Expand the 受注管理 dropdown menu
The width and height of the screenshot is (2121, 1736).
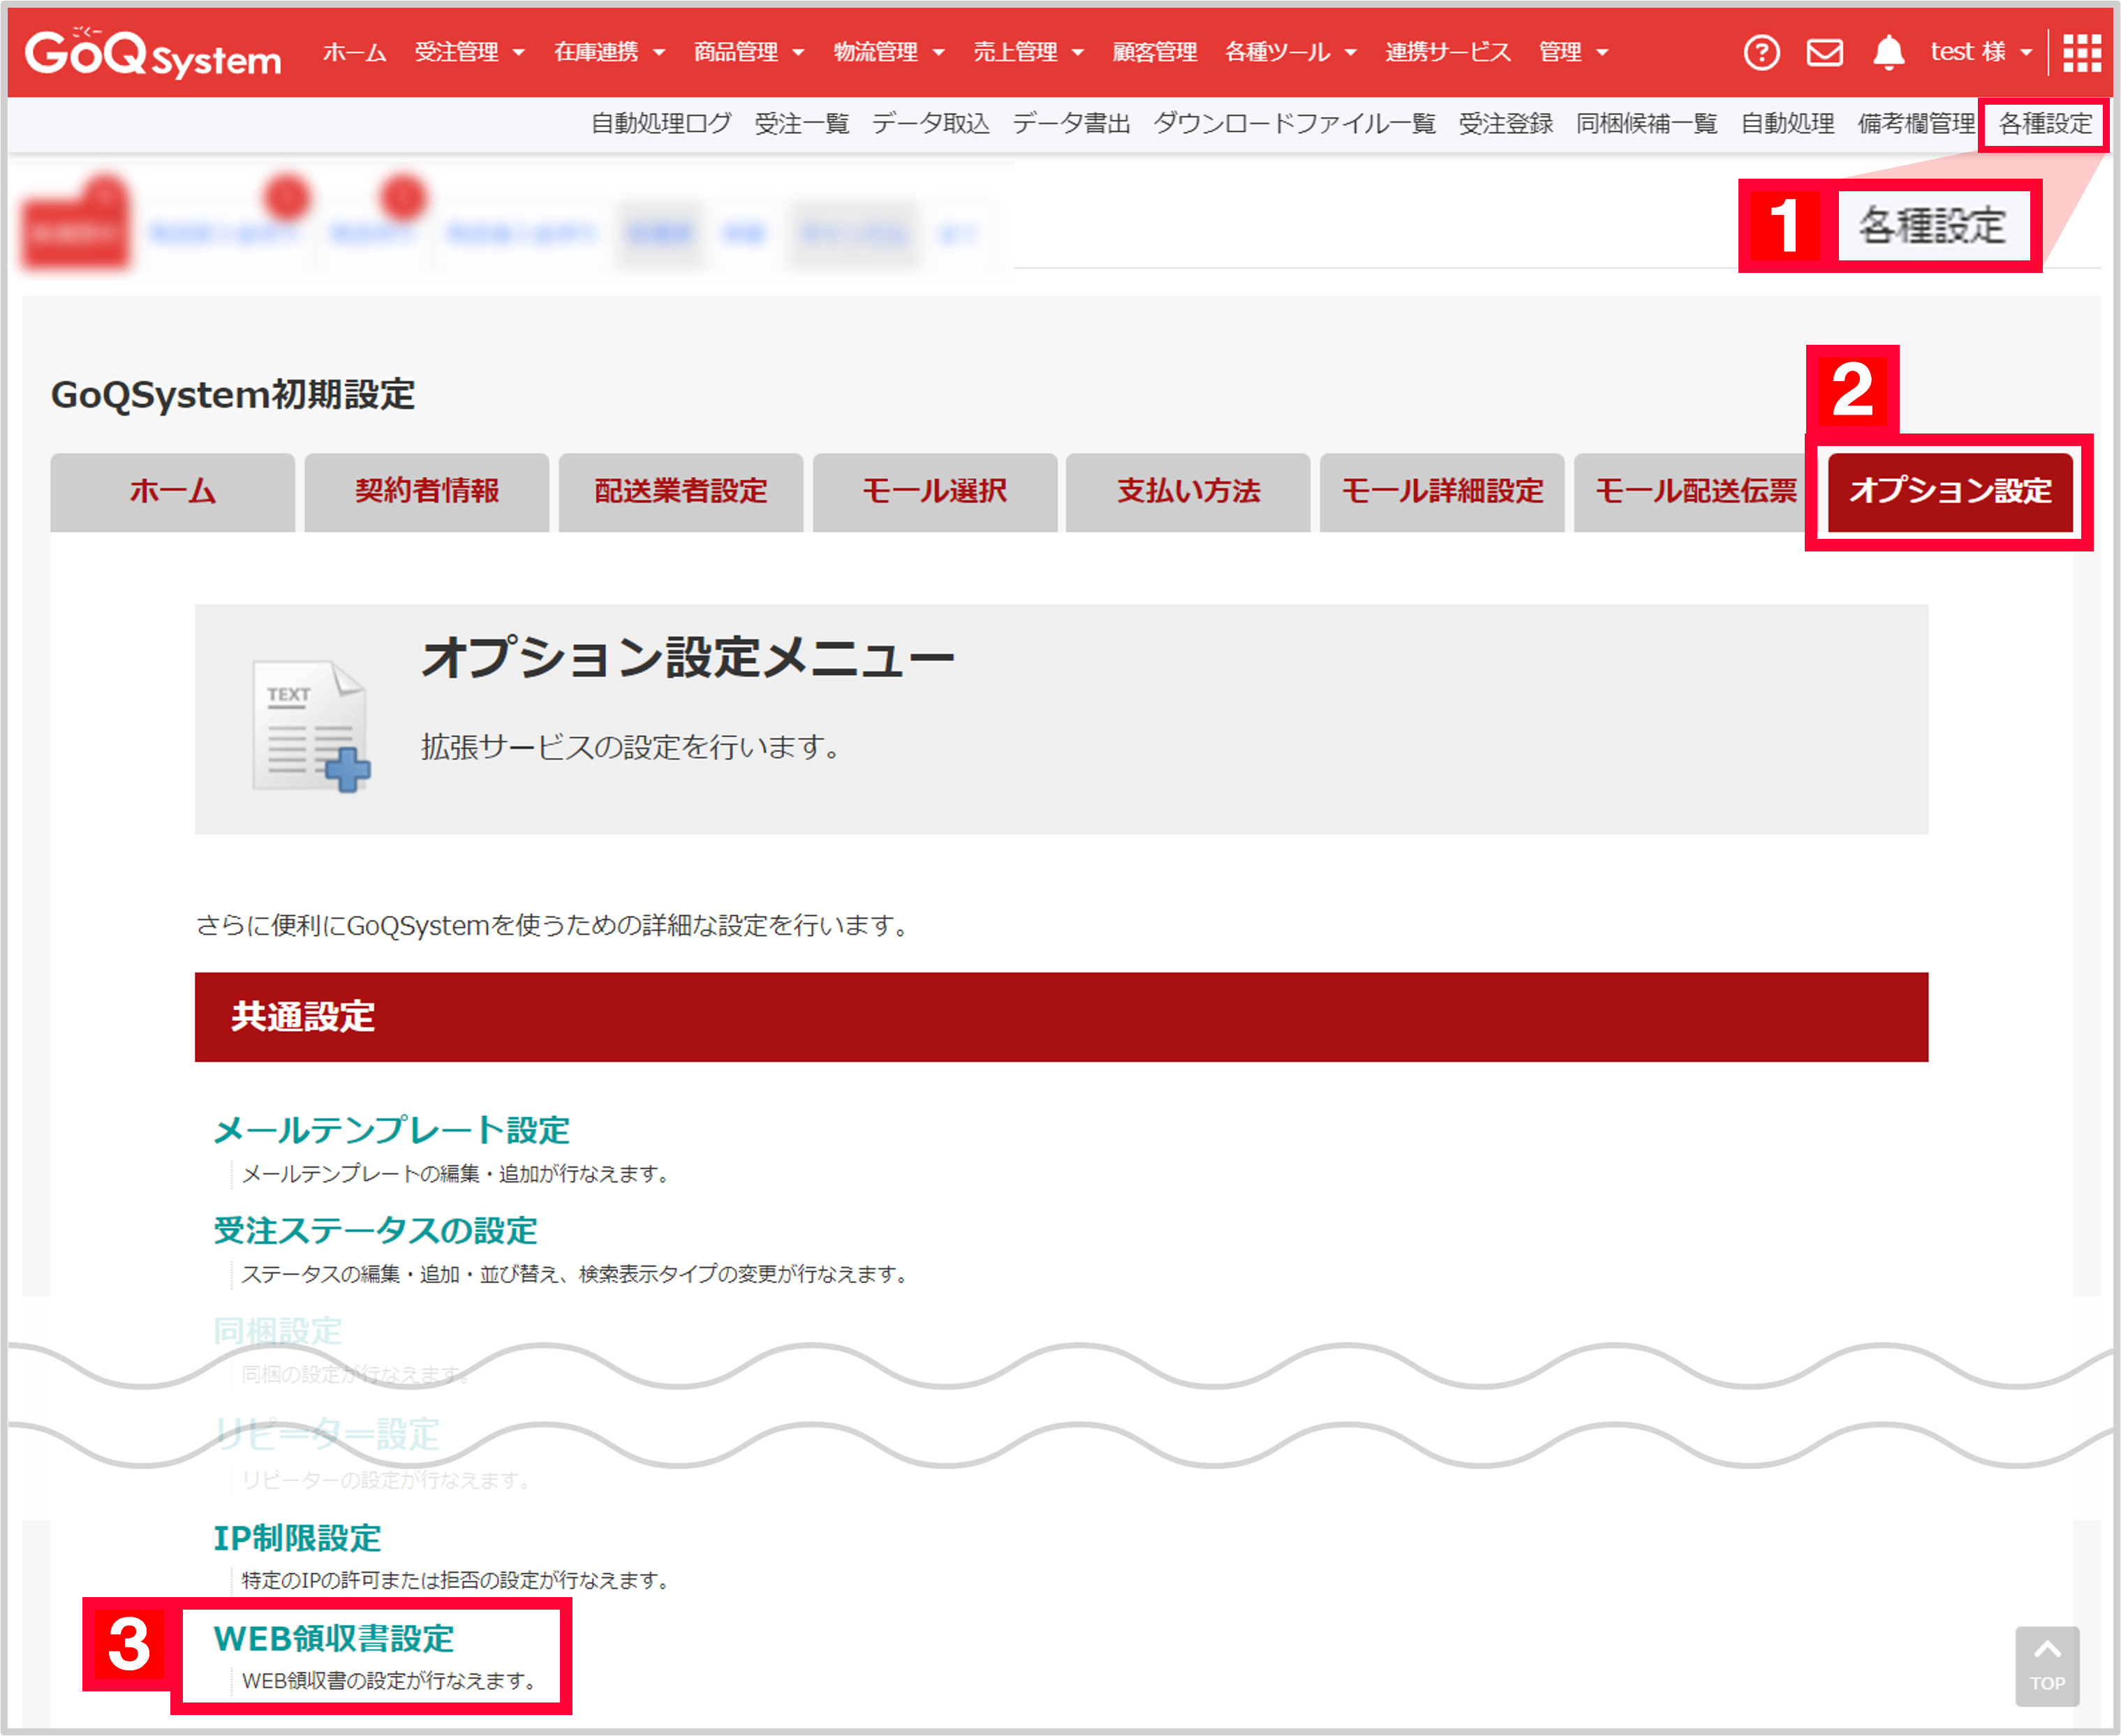pyautogui.click(x=469, y=52)
